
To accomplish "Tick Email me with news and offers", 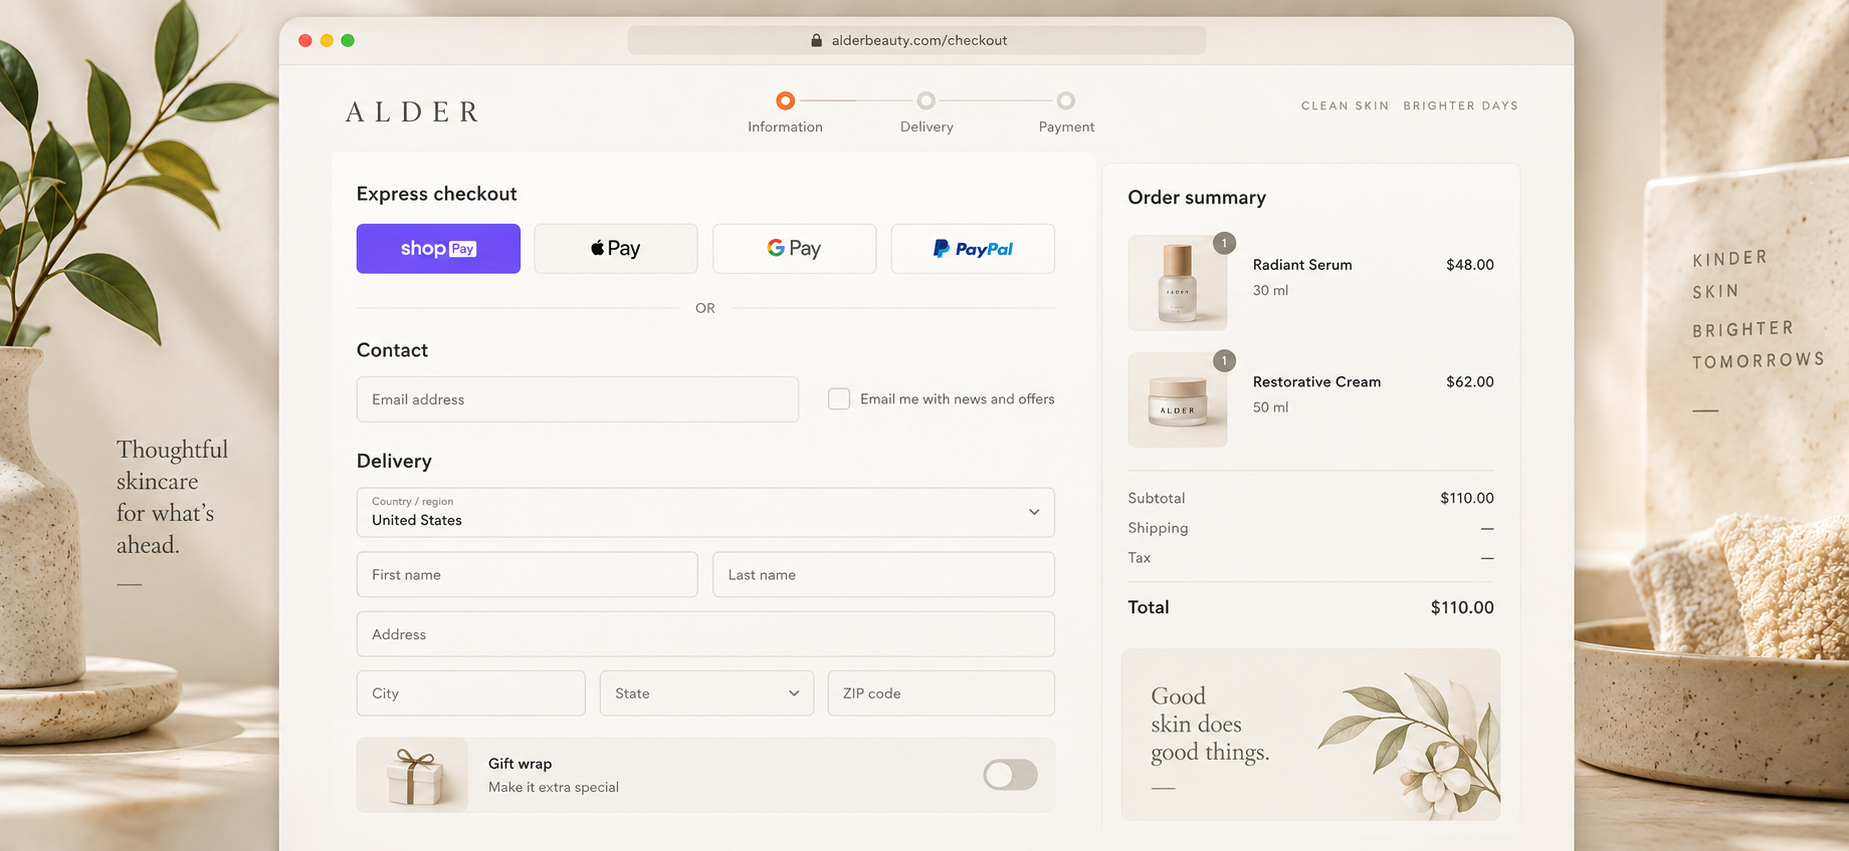I will tap(839, 399).
